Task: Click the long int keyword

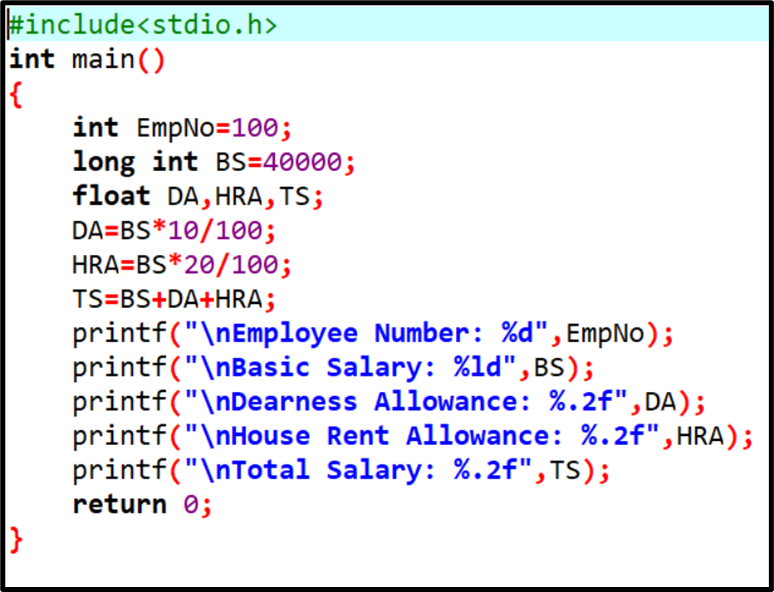Action: [x=135, y=162]
